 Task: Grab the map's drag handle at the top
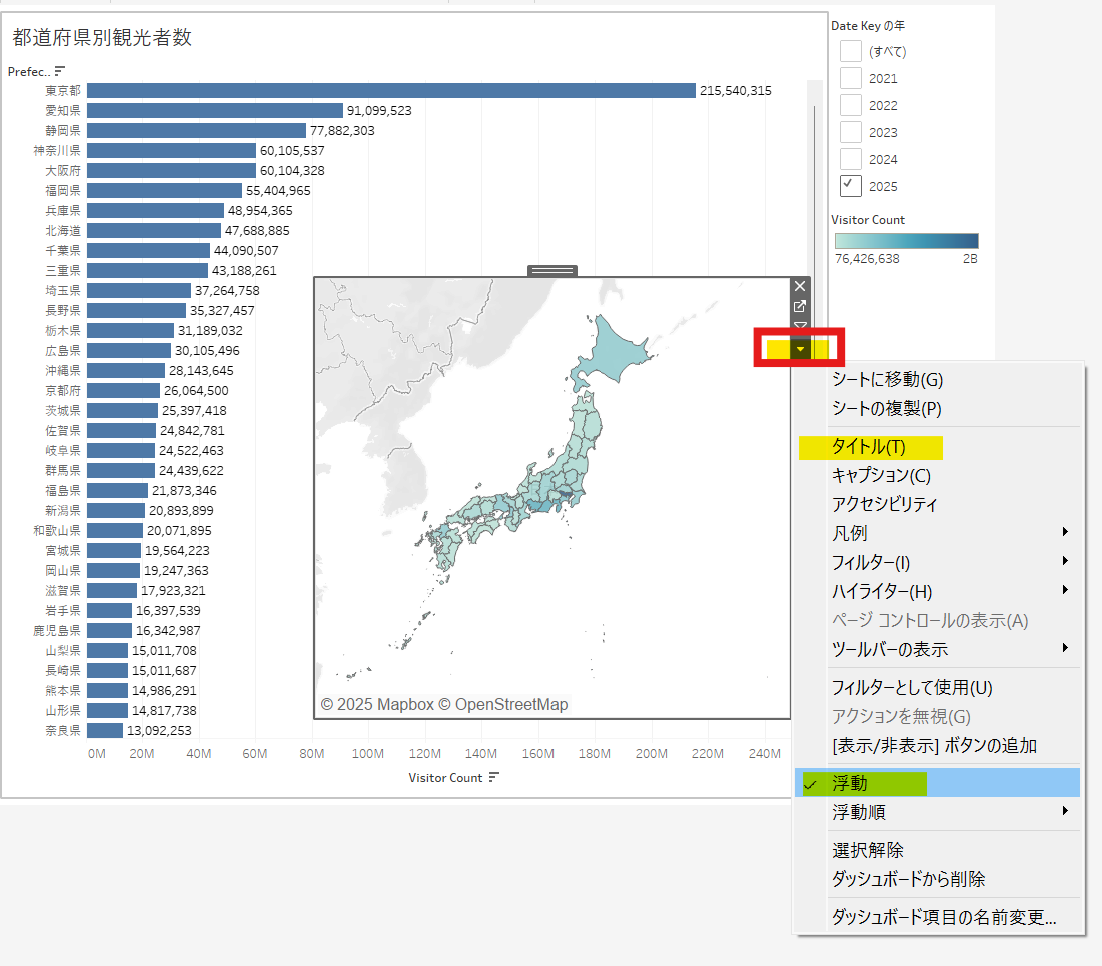(x=552, y=271)
